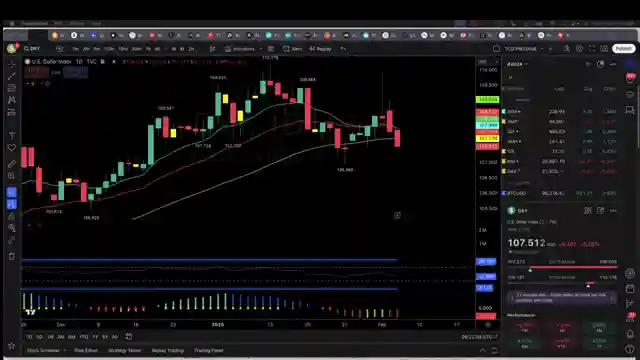This screenshot has height=360, width=640.
Task: Open quick search in top toolbar
Action: [x=567, y=49]
